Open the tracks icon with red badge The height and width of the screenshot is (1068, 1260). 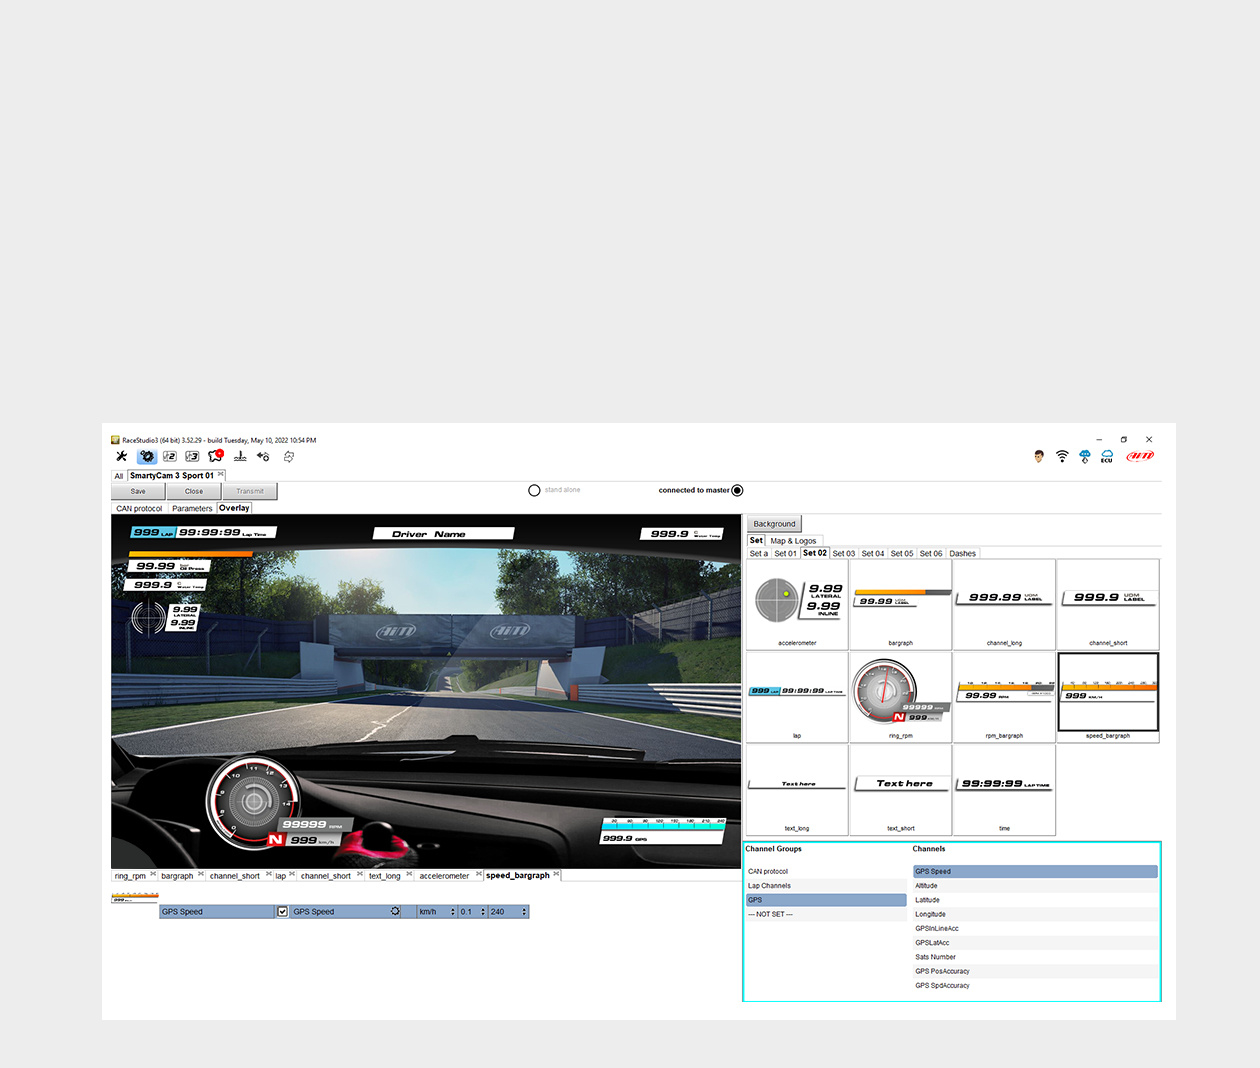[215, 456]
